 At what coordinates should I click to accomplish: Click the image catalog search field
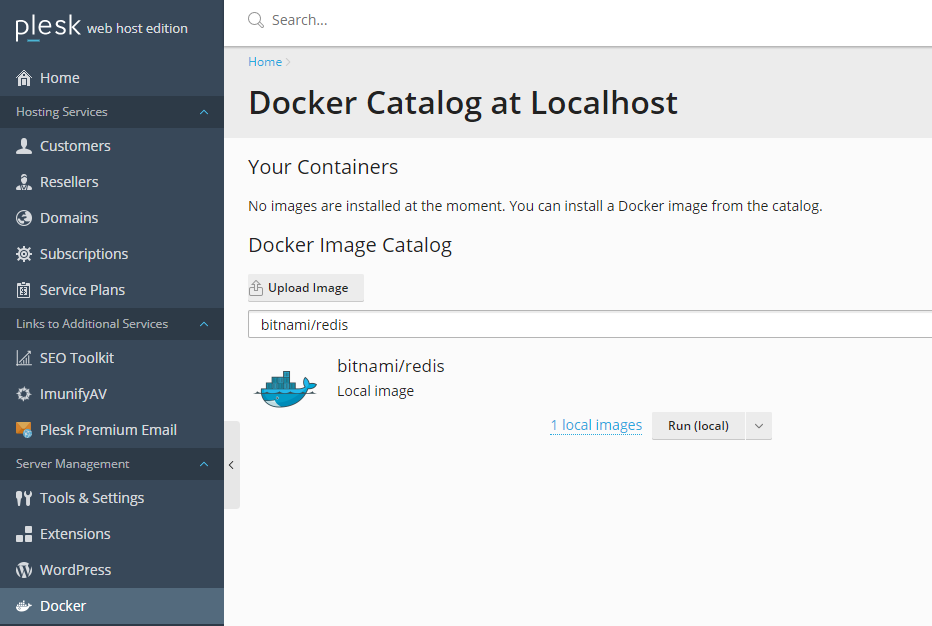[590, 324]
